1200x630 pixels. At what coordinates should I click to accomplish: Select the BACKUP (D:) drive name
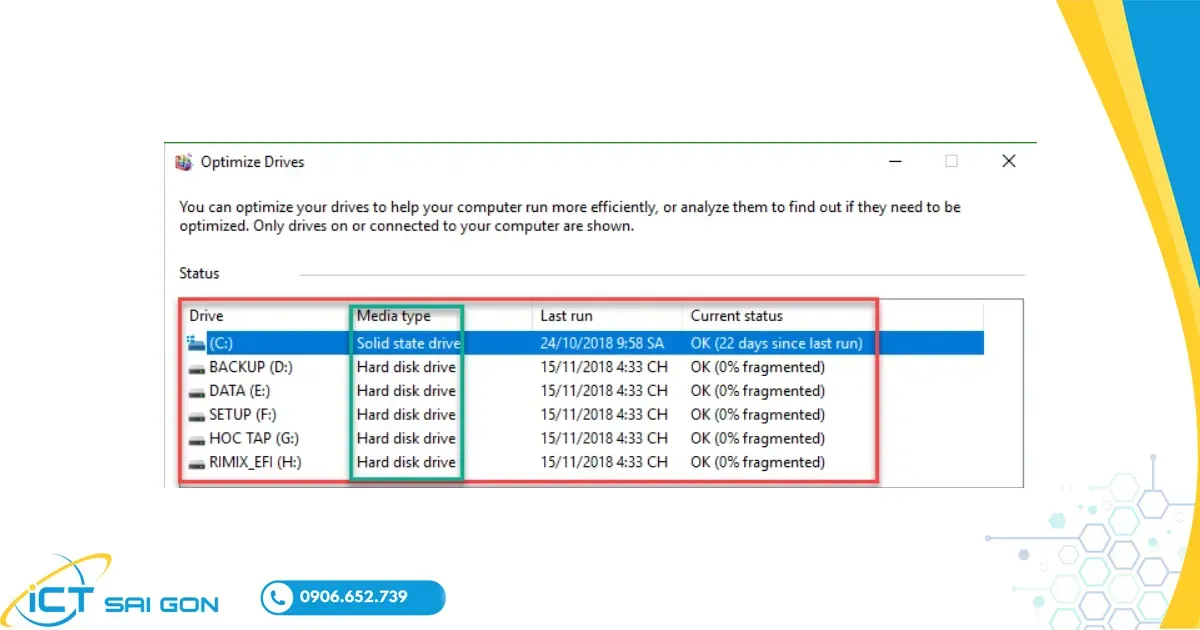click(x=251, y=367)
